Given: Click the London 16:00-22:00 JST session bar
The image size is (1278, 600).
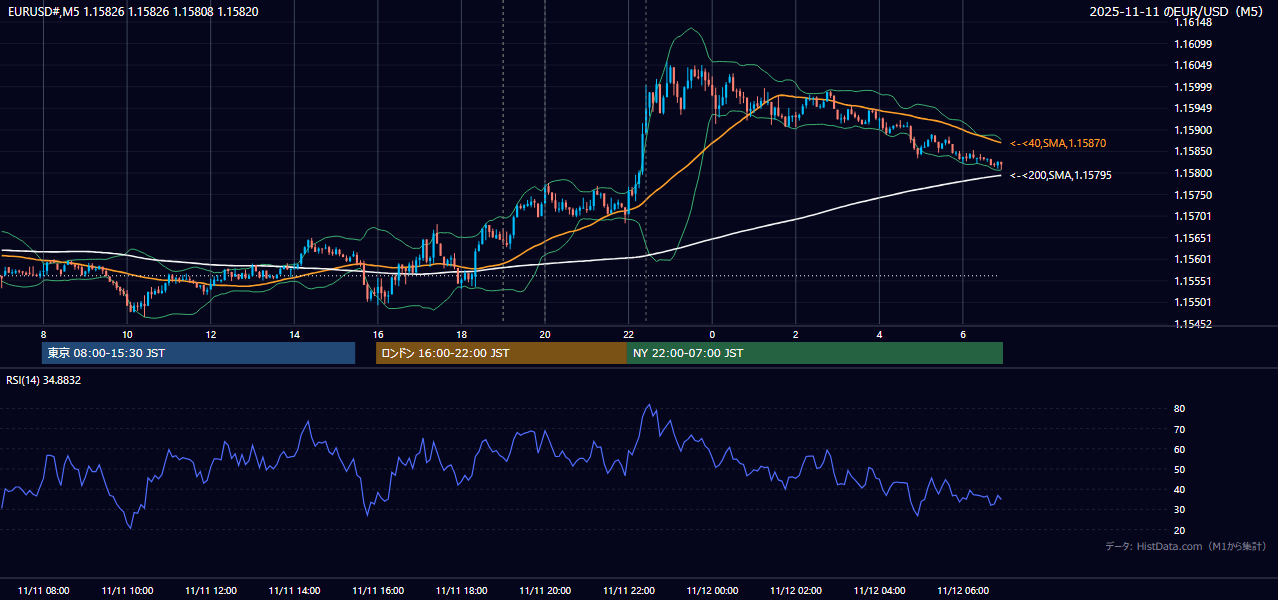Looking at the screenshot, I should pyautogui.click(x=501, y=353).
